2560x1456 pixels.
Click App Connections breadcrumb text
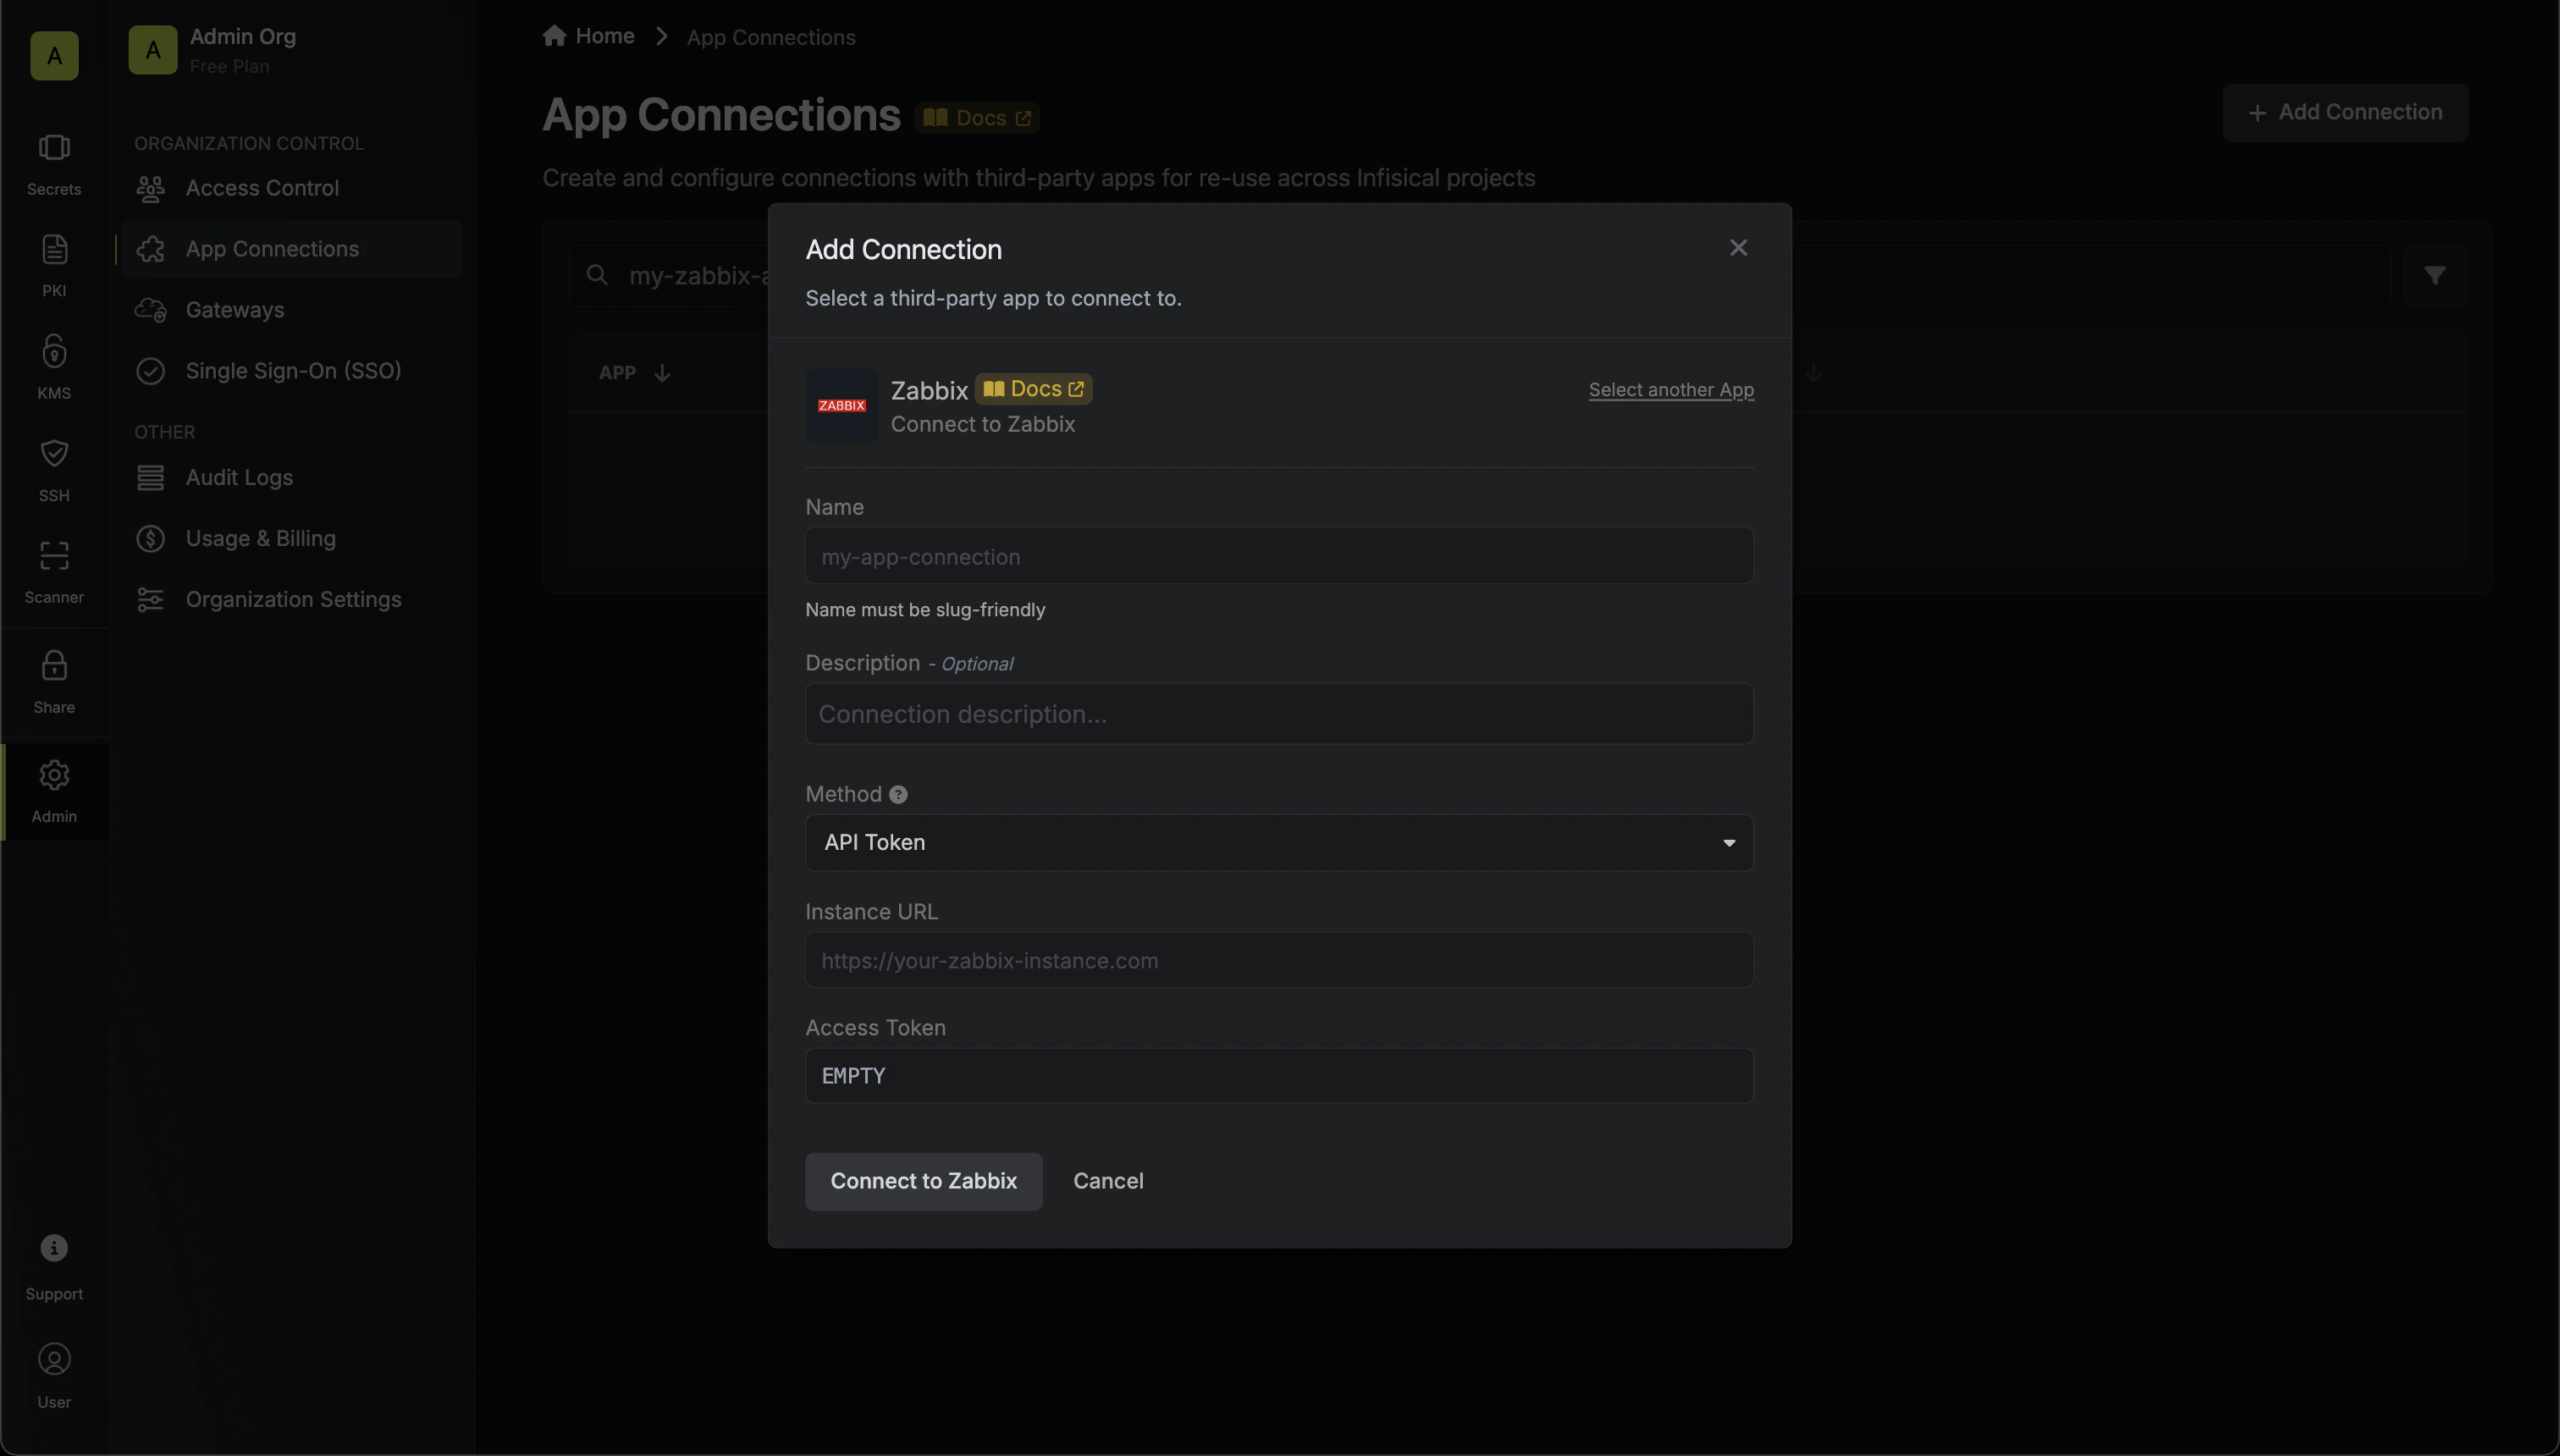[x=771, y=38]
